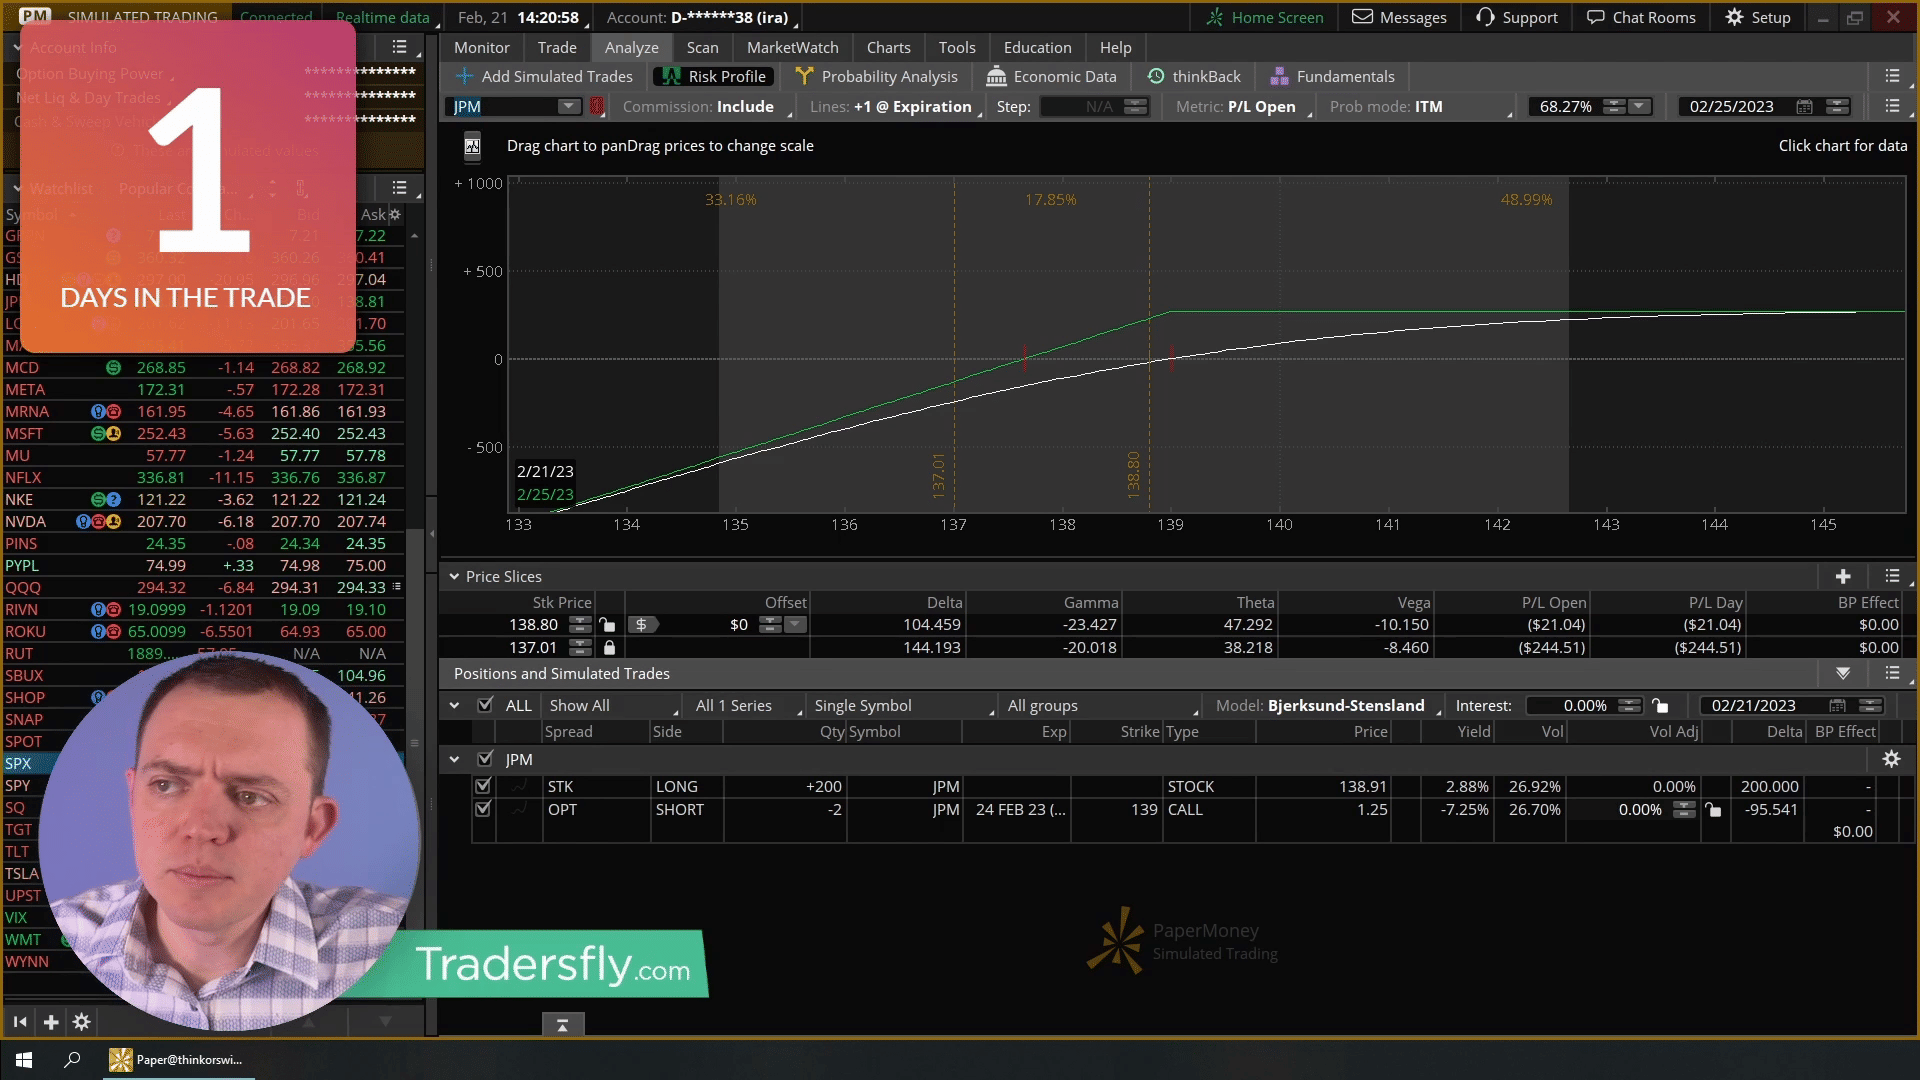Open Paper@thinkorswim taskbar item

coord(180,1060)
